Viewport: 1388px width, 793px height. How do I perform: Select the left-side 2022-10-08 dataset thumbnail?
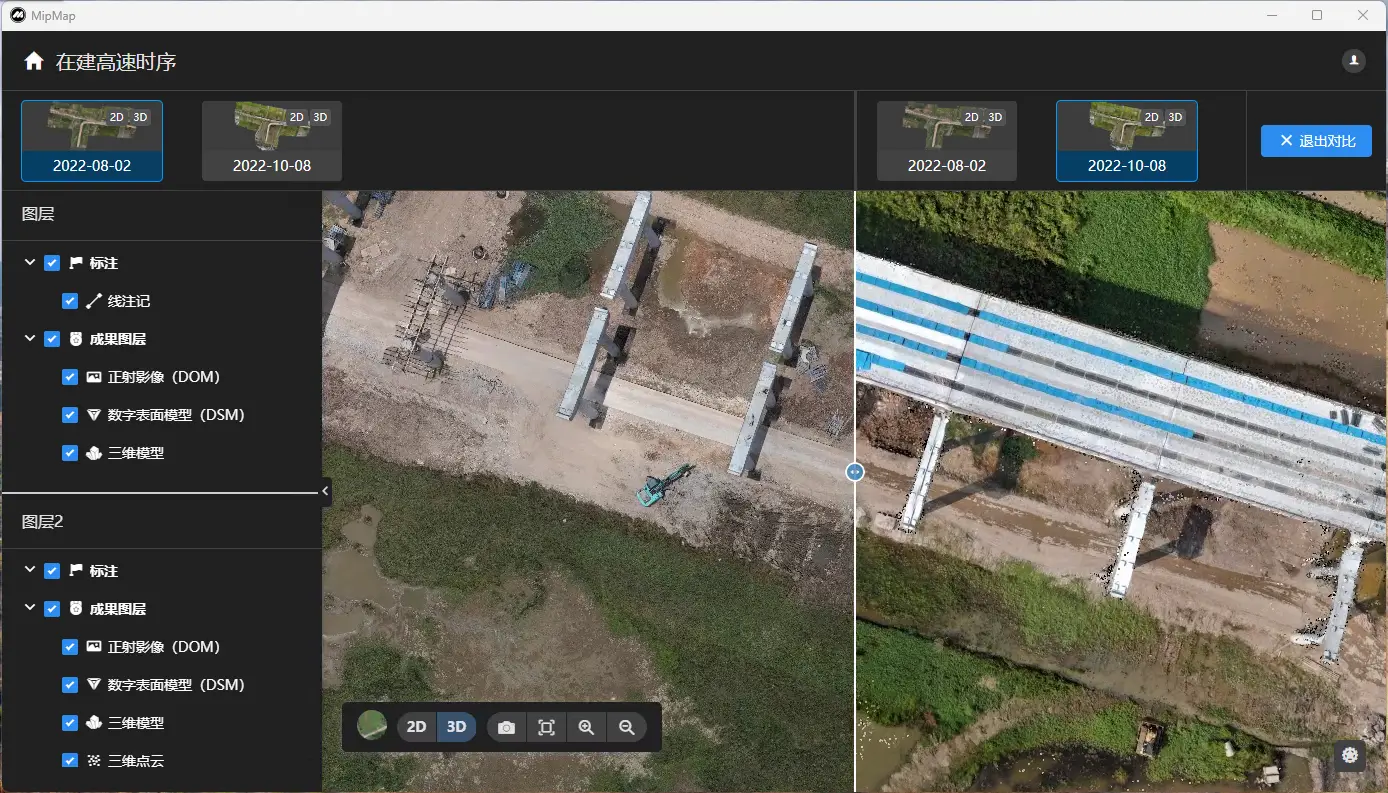272,141
